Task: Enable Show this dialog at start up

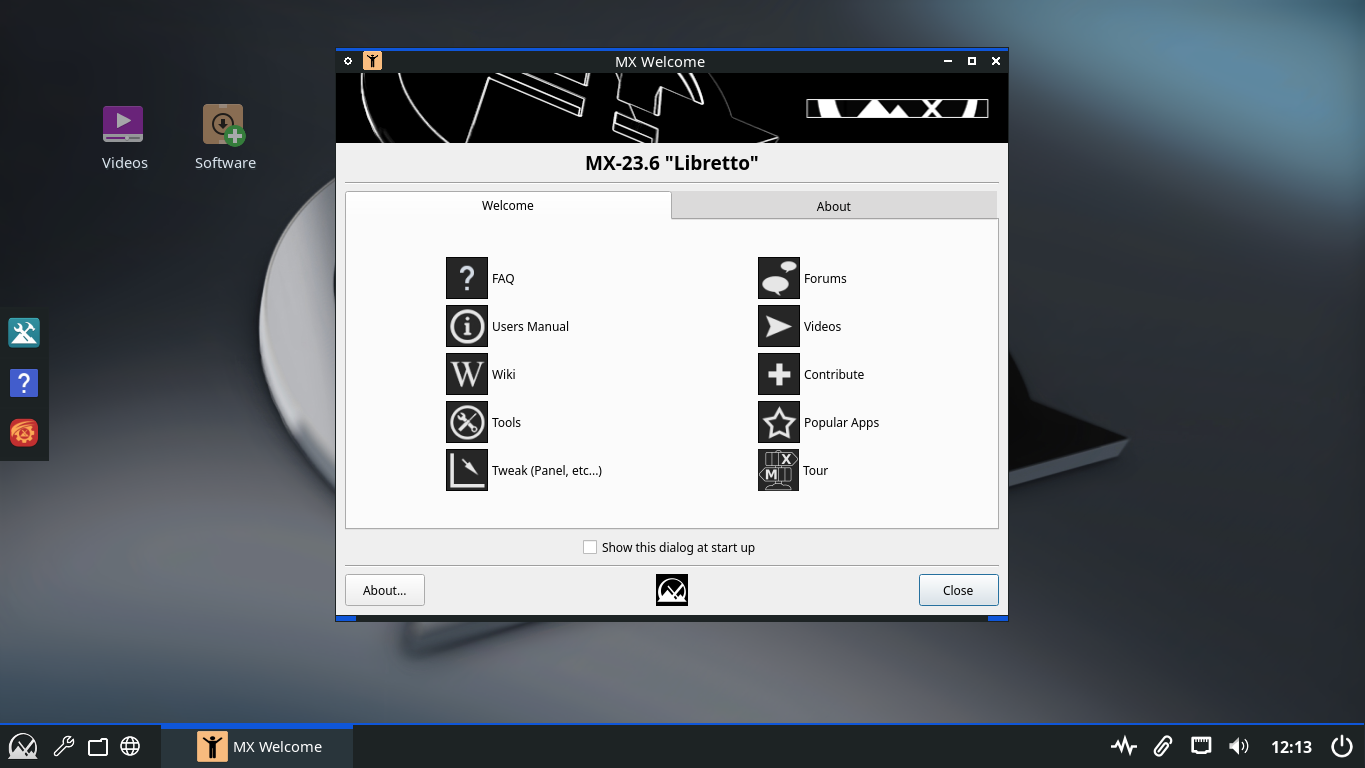Action: [x=590, y=547]
